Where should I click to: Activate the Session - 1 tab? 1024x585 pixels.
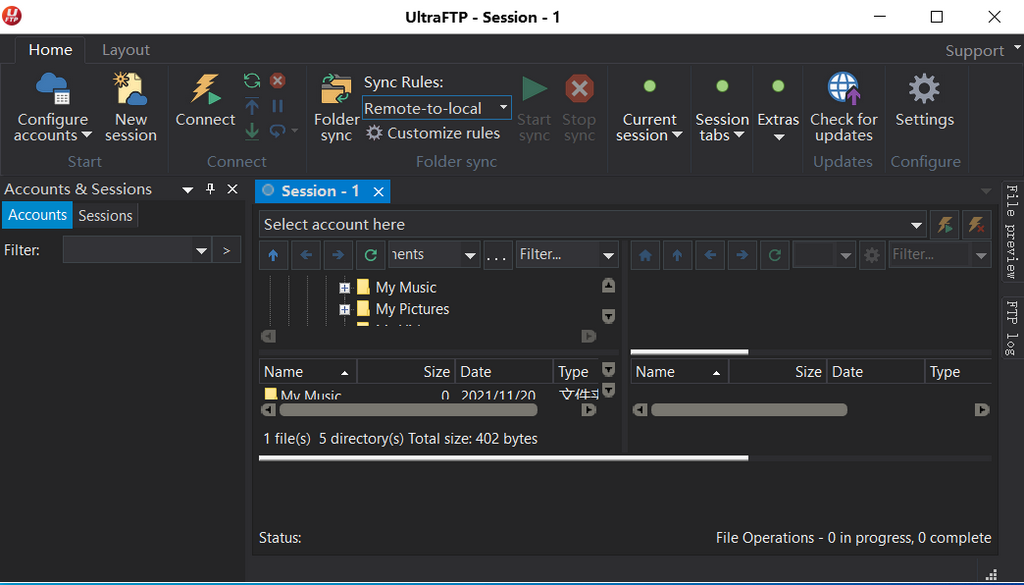(x=320, y=191)
